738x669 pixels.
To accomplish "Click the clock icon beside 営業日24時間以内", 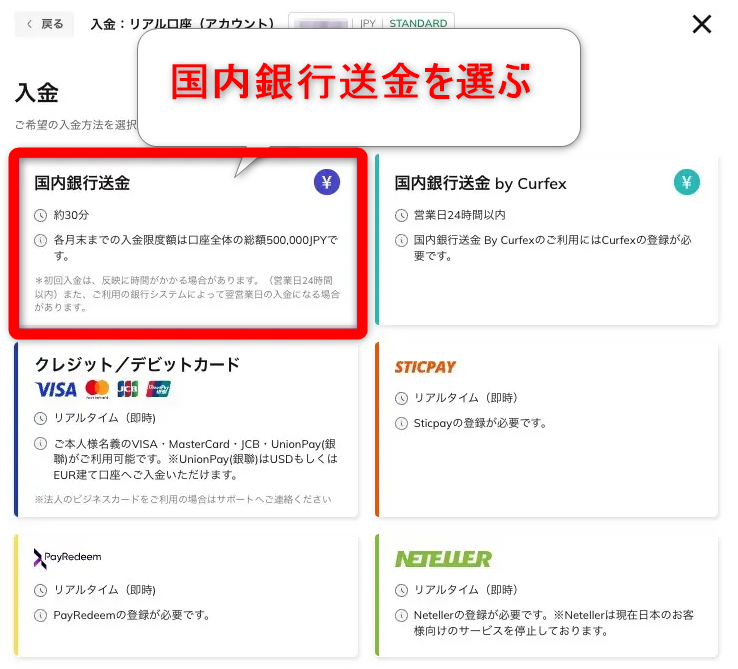I will 401,215.
